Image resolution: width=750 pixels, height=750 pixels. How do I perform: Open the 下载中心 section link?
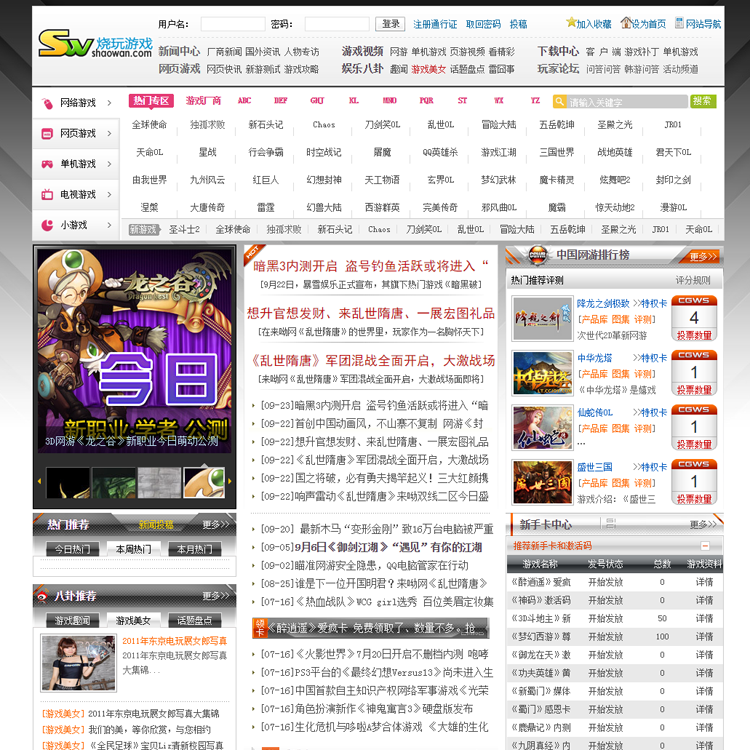coord(558,51)
